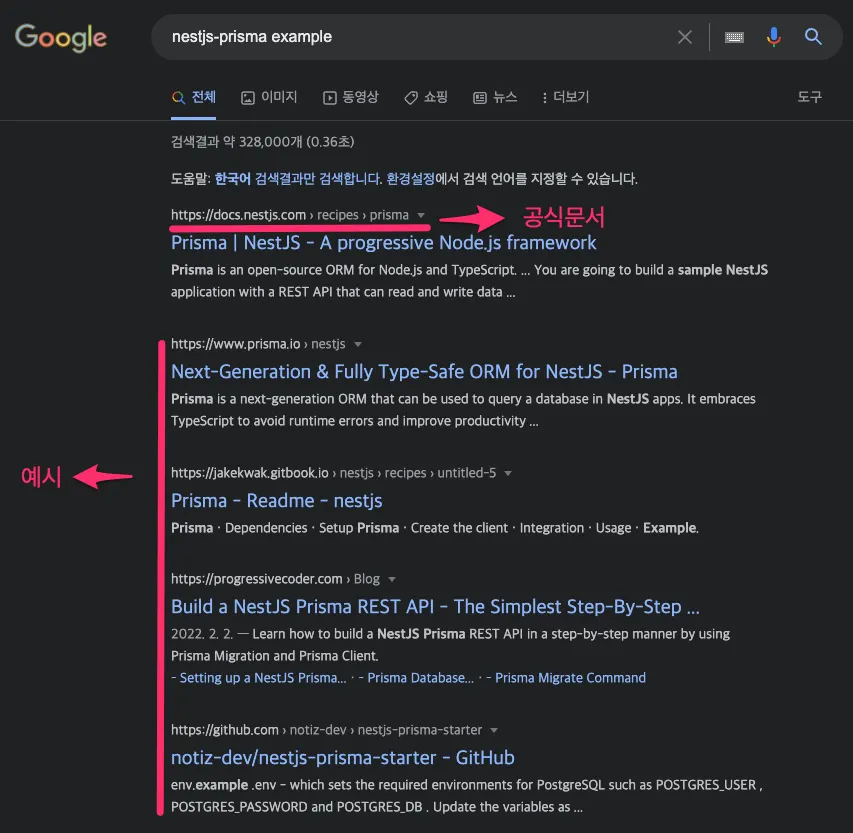Expand dropdown arrow next to jakekwak.gitbook.io URL
The image size is (853, 833).
tap(508, 473)
